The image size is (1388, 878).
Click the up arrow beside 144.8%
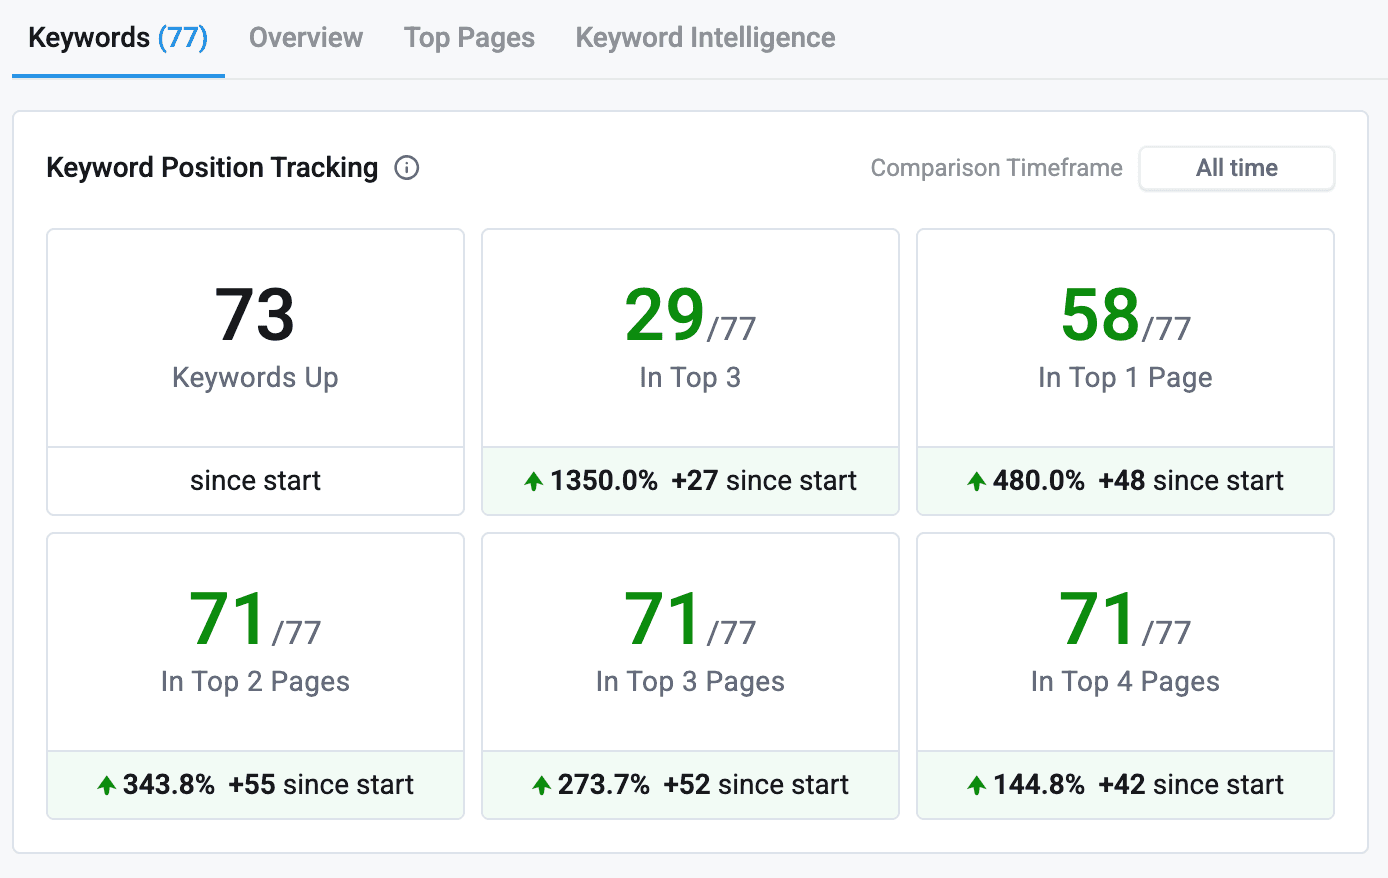click(975, 784)
